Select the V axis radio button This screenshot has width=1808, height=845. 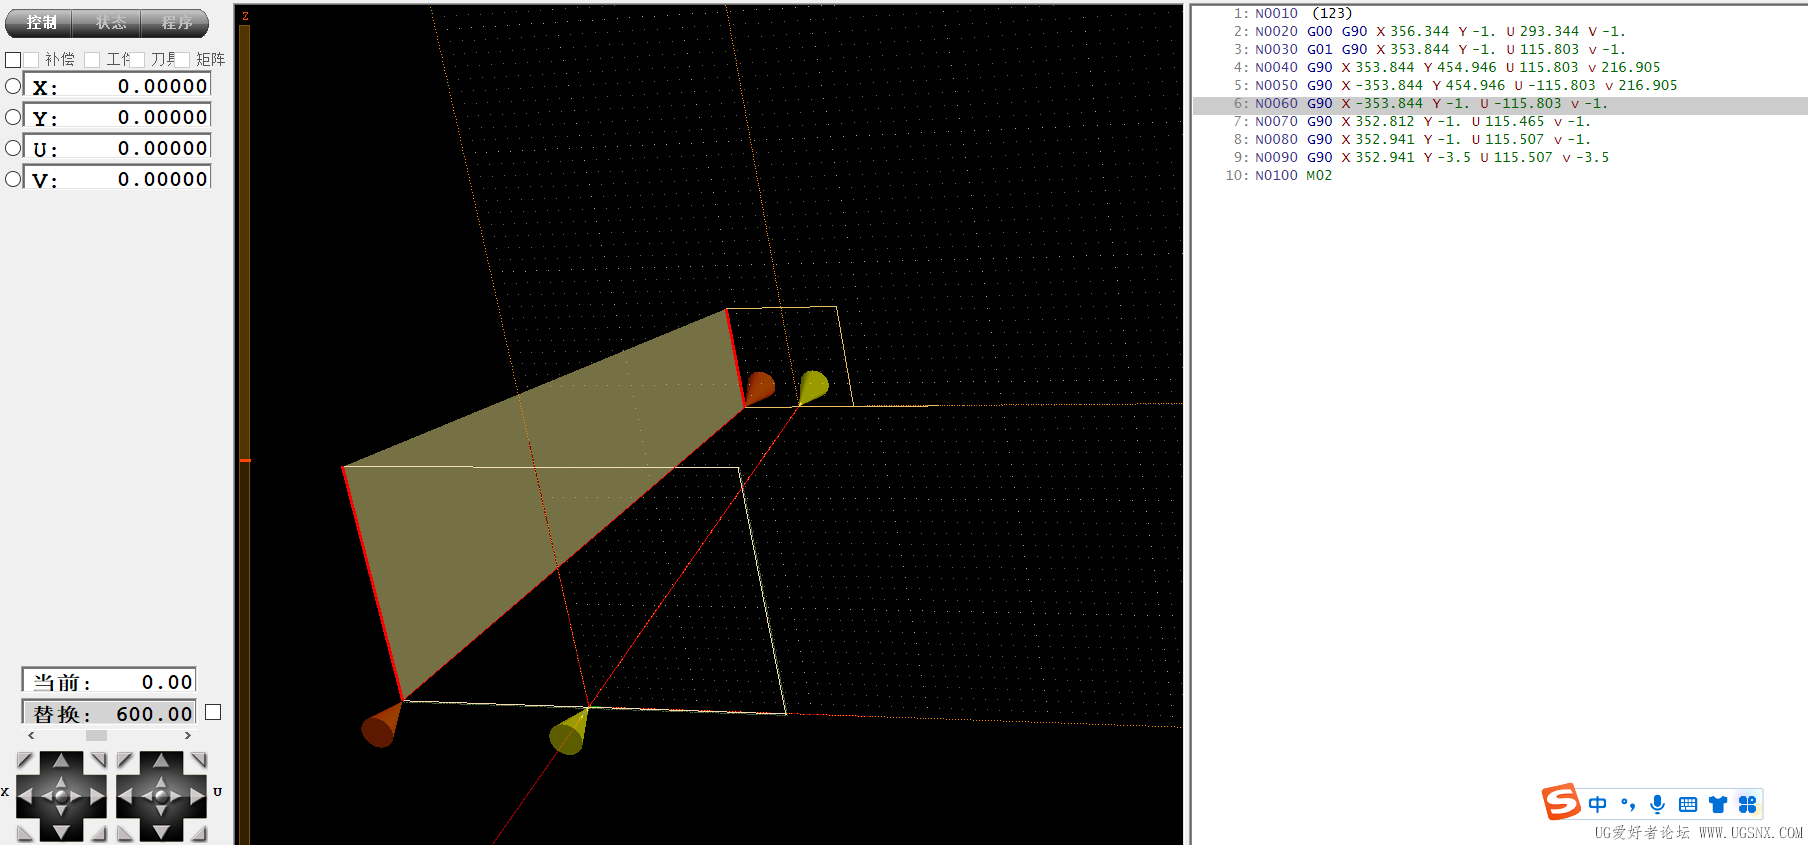[13, 179]
